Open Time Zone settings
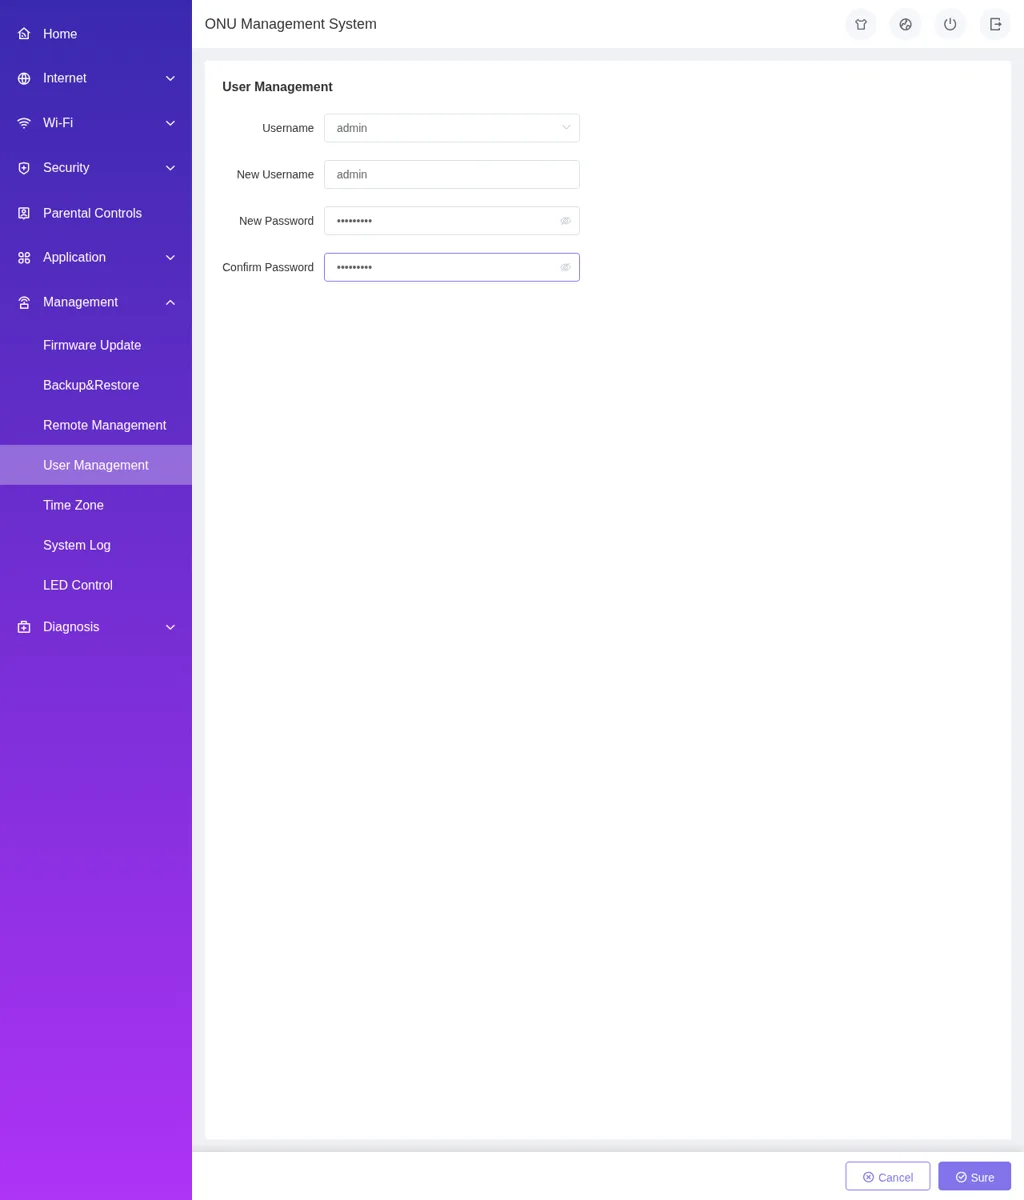 tap(96, 505)
